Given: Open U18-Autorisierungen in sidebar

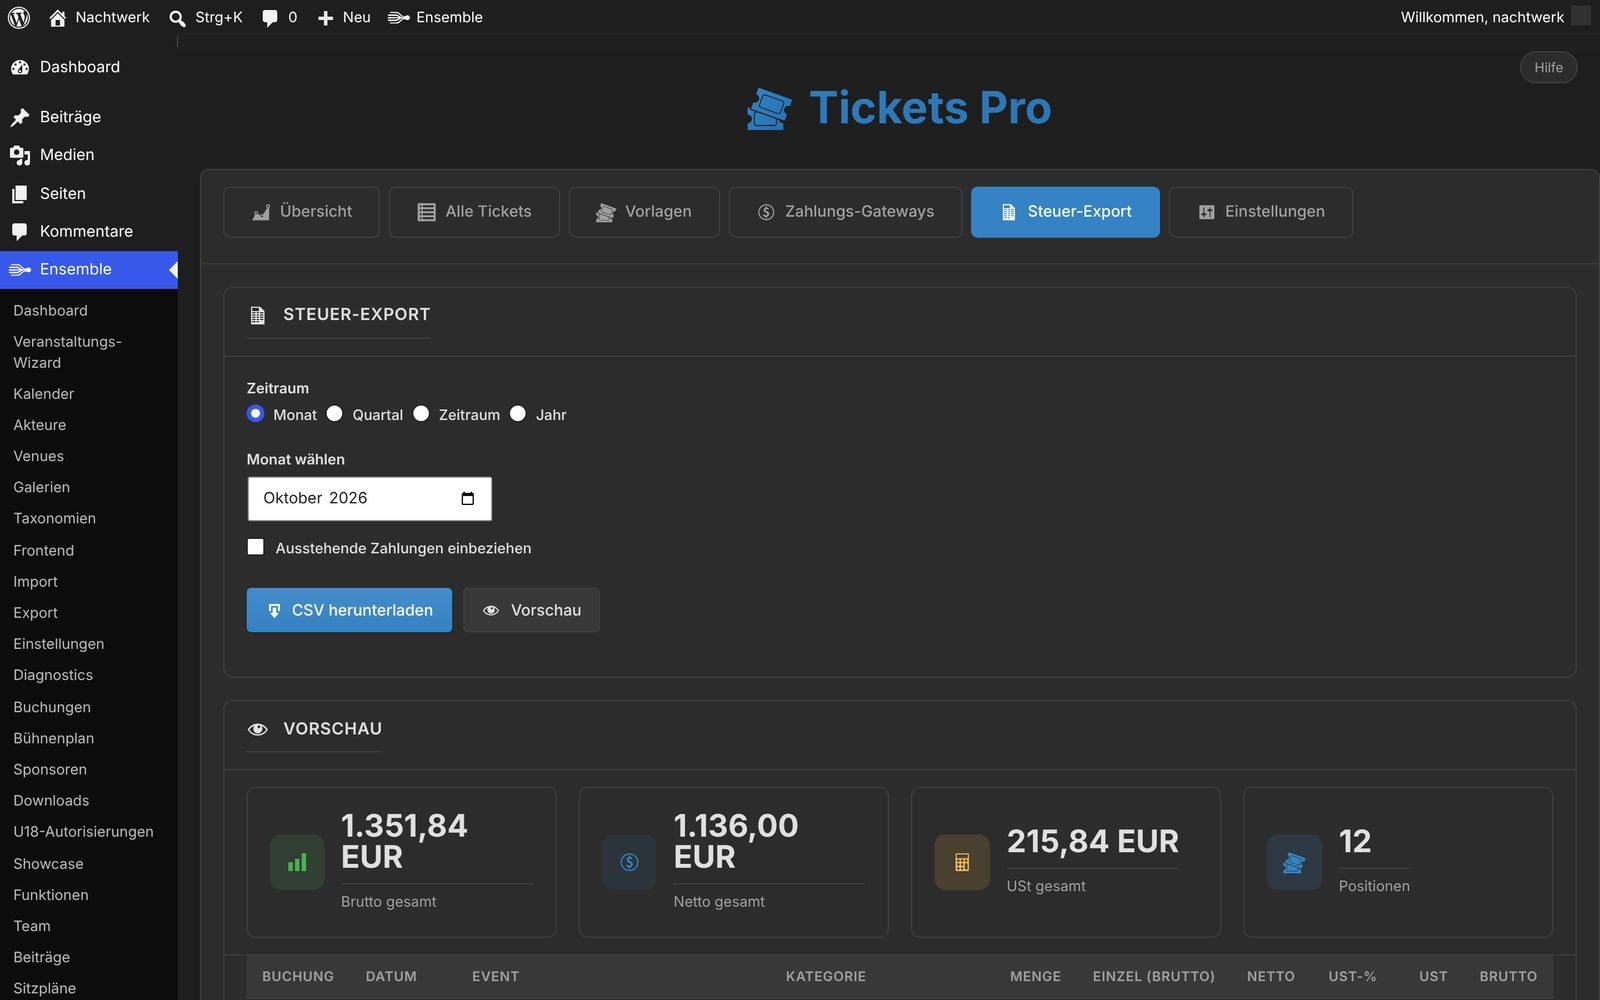Looking at the screenshot, I should coord(83,832).
